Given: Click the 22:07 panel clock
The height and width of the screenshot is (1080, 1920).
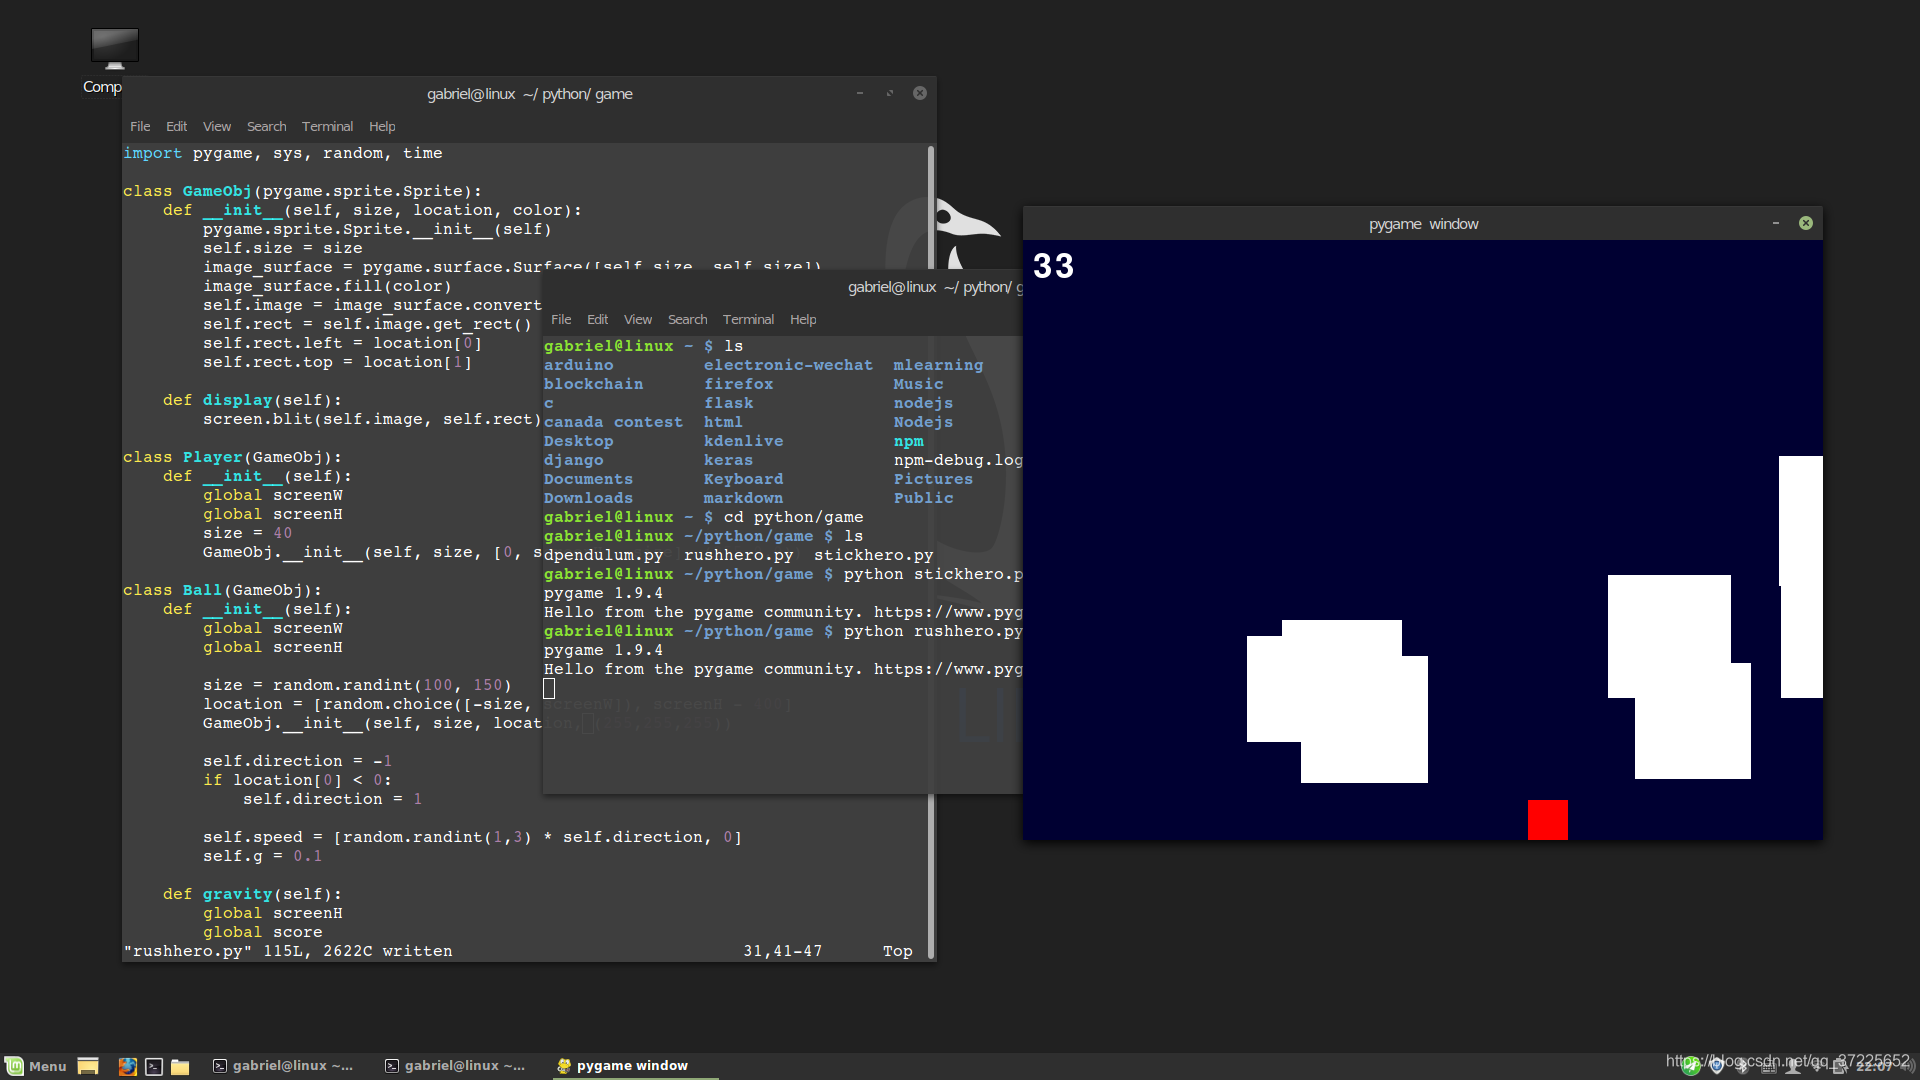Looking at the screenshot, I should [x=1874, y=1066].
